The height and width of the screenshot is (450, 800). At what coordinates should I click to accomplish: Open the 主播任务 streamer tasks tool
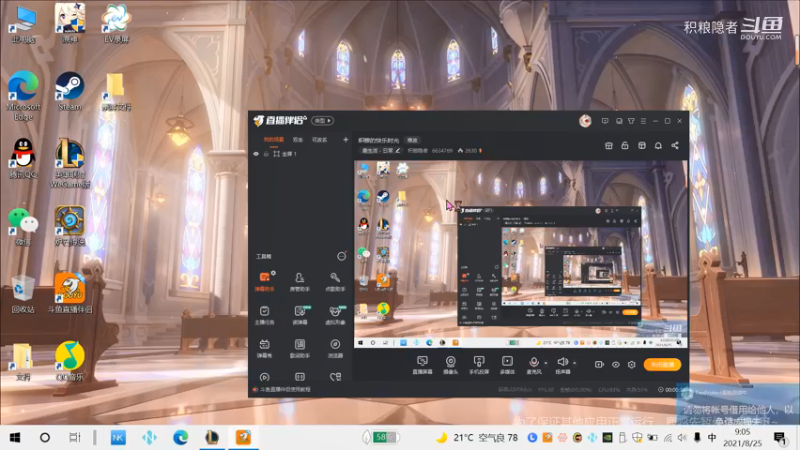[x=264, y=315]
